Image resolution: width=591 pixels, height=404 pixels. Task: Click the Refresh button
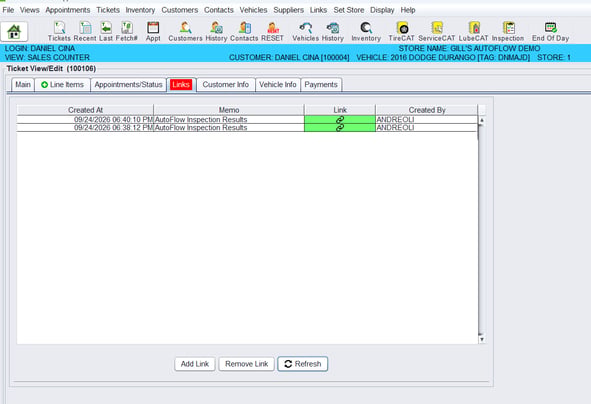point(303,364)
